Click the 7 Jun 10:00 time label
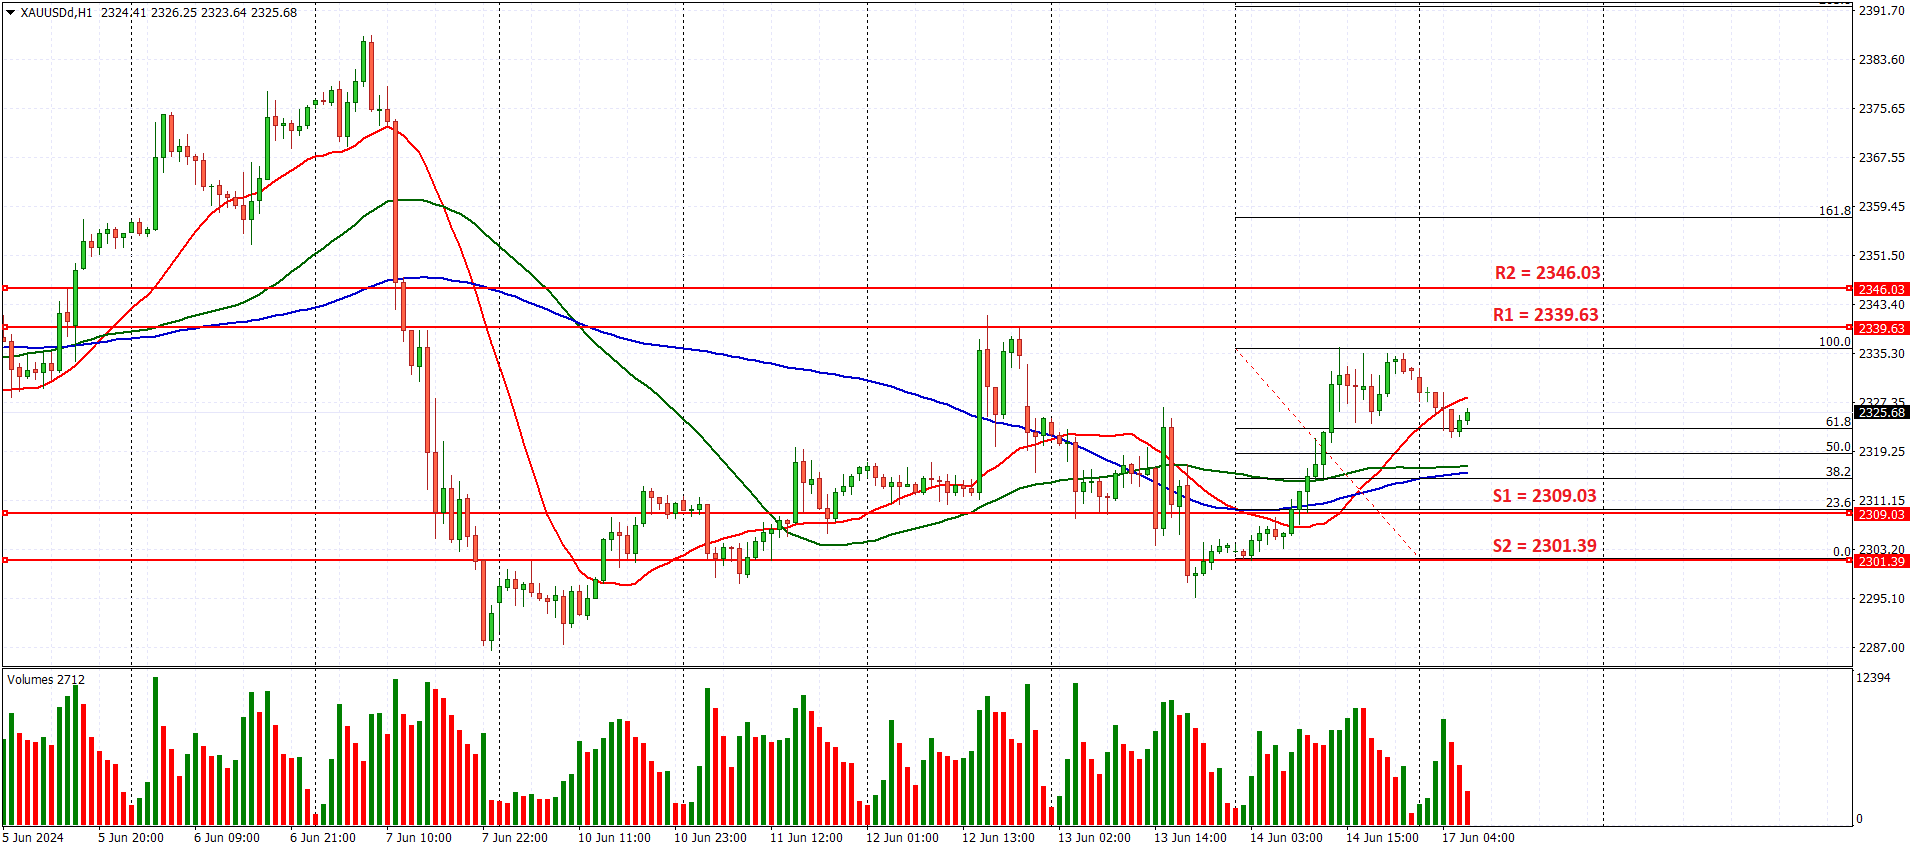 419,838
